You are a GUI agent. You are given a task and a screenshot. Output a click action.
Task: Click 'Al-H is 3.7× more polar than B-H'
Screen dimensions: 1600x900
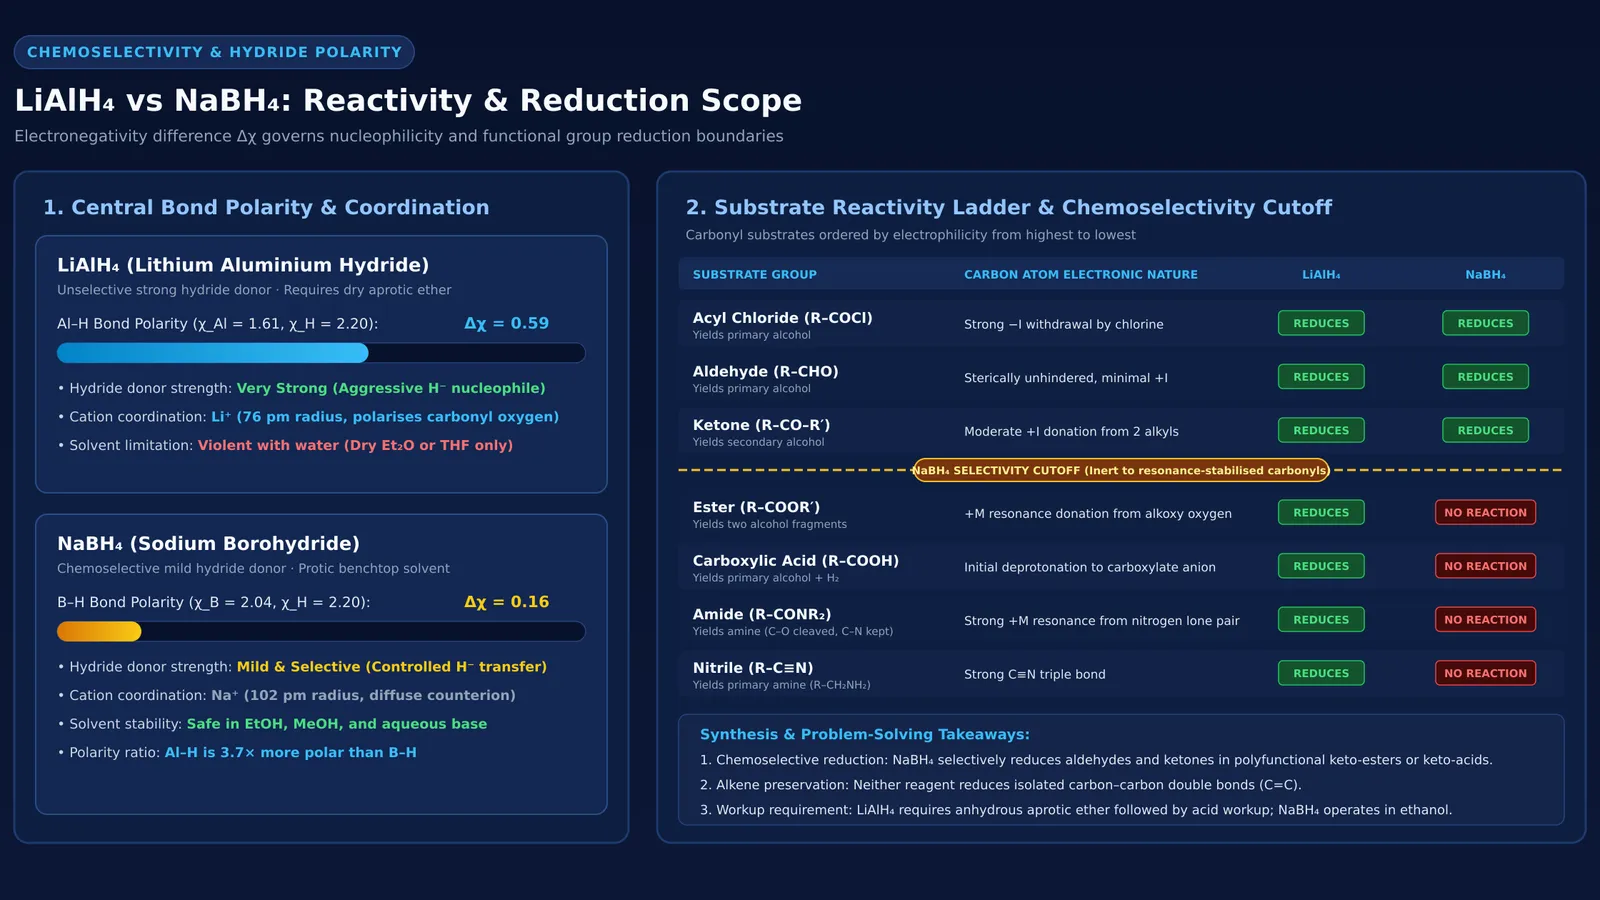tap(290, 752)
